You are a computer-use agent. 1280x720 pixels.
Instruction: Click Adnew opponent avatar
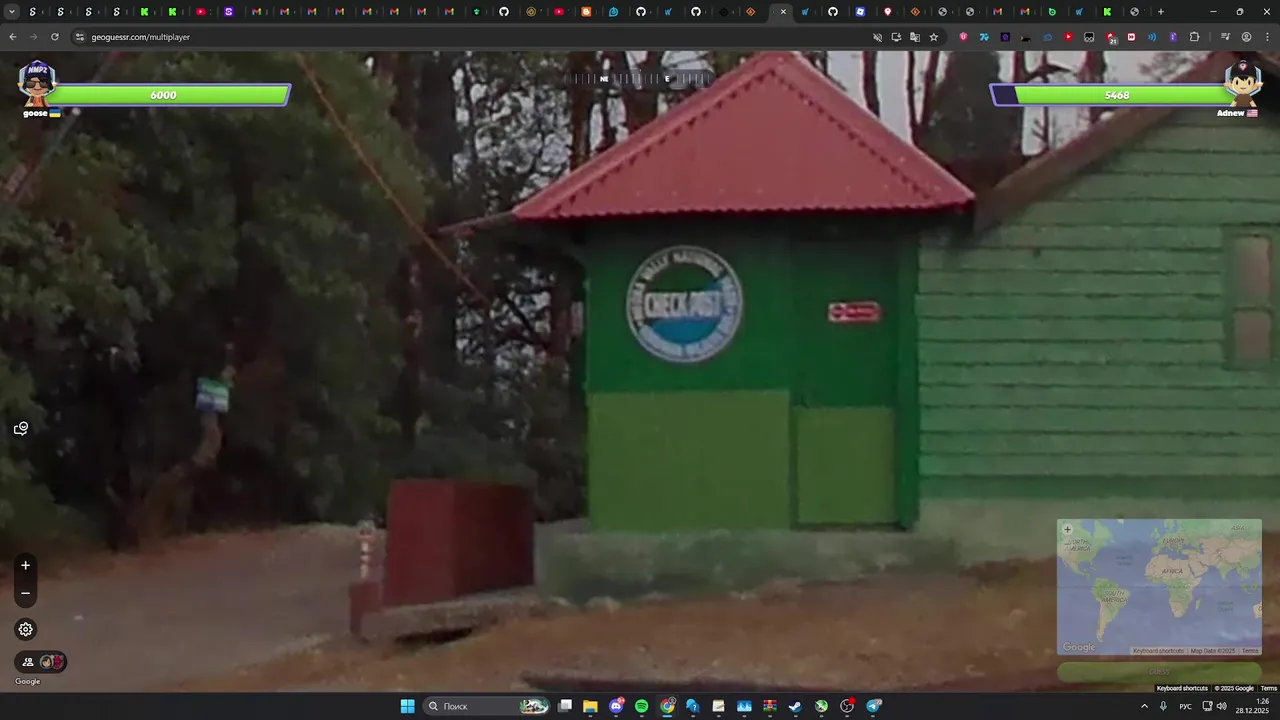[x=1243, y=84]
